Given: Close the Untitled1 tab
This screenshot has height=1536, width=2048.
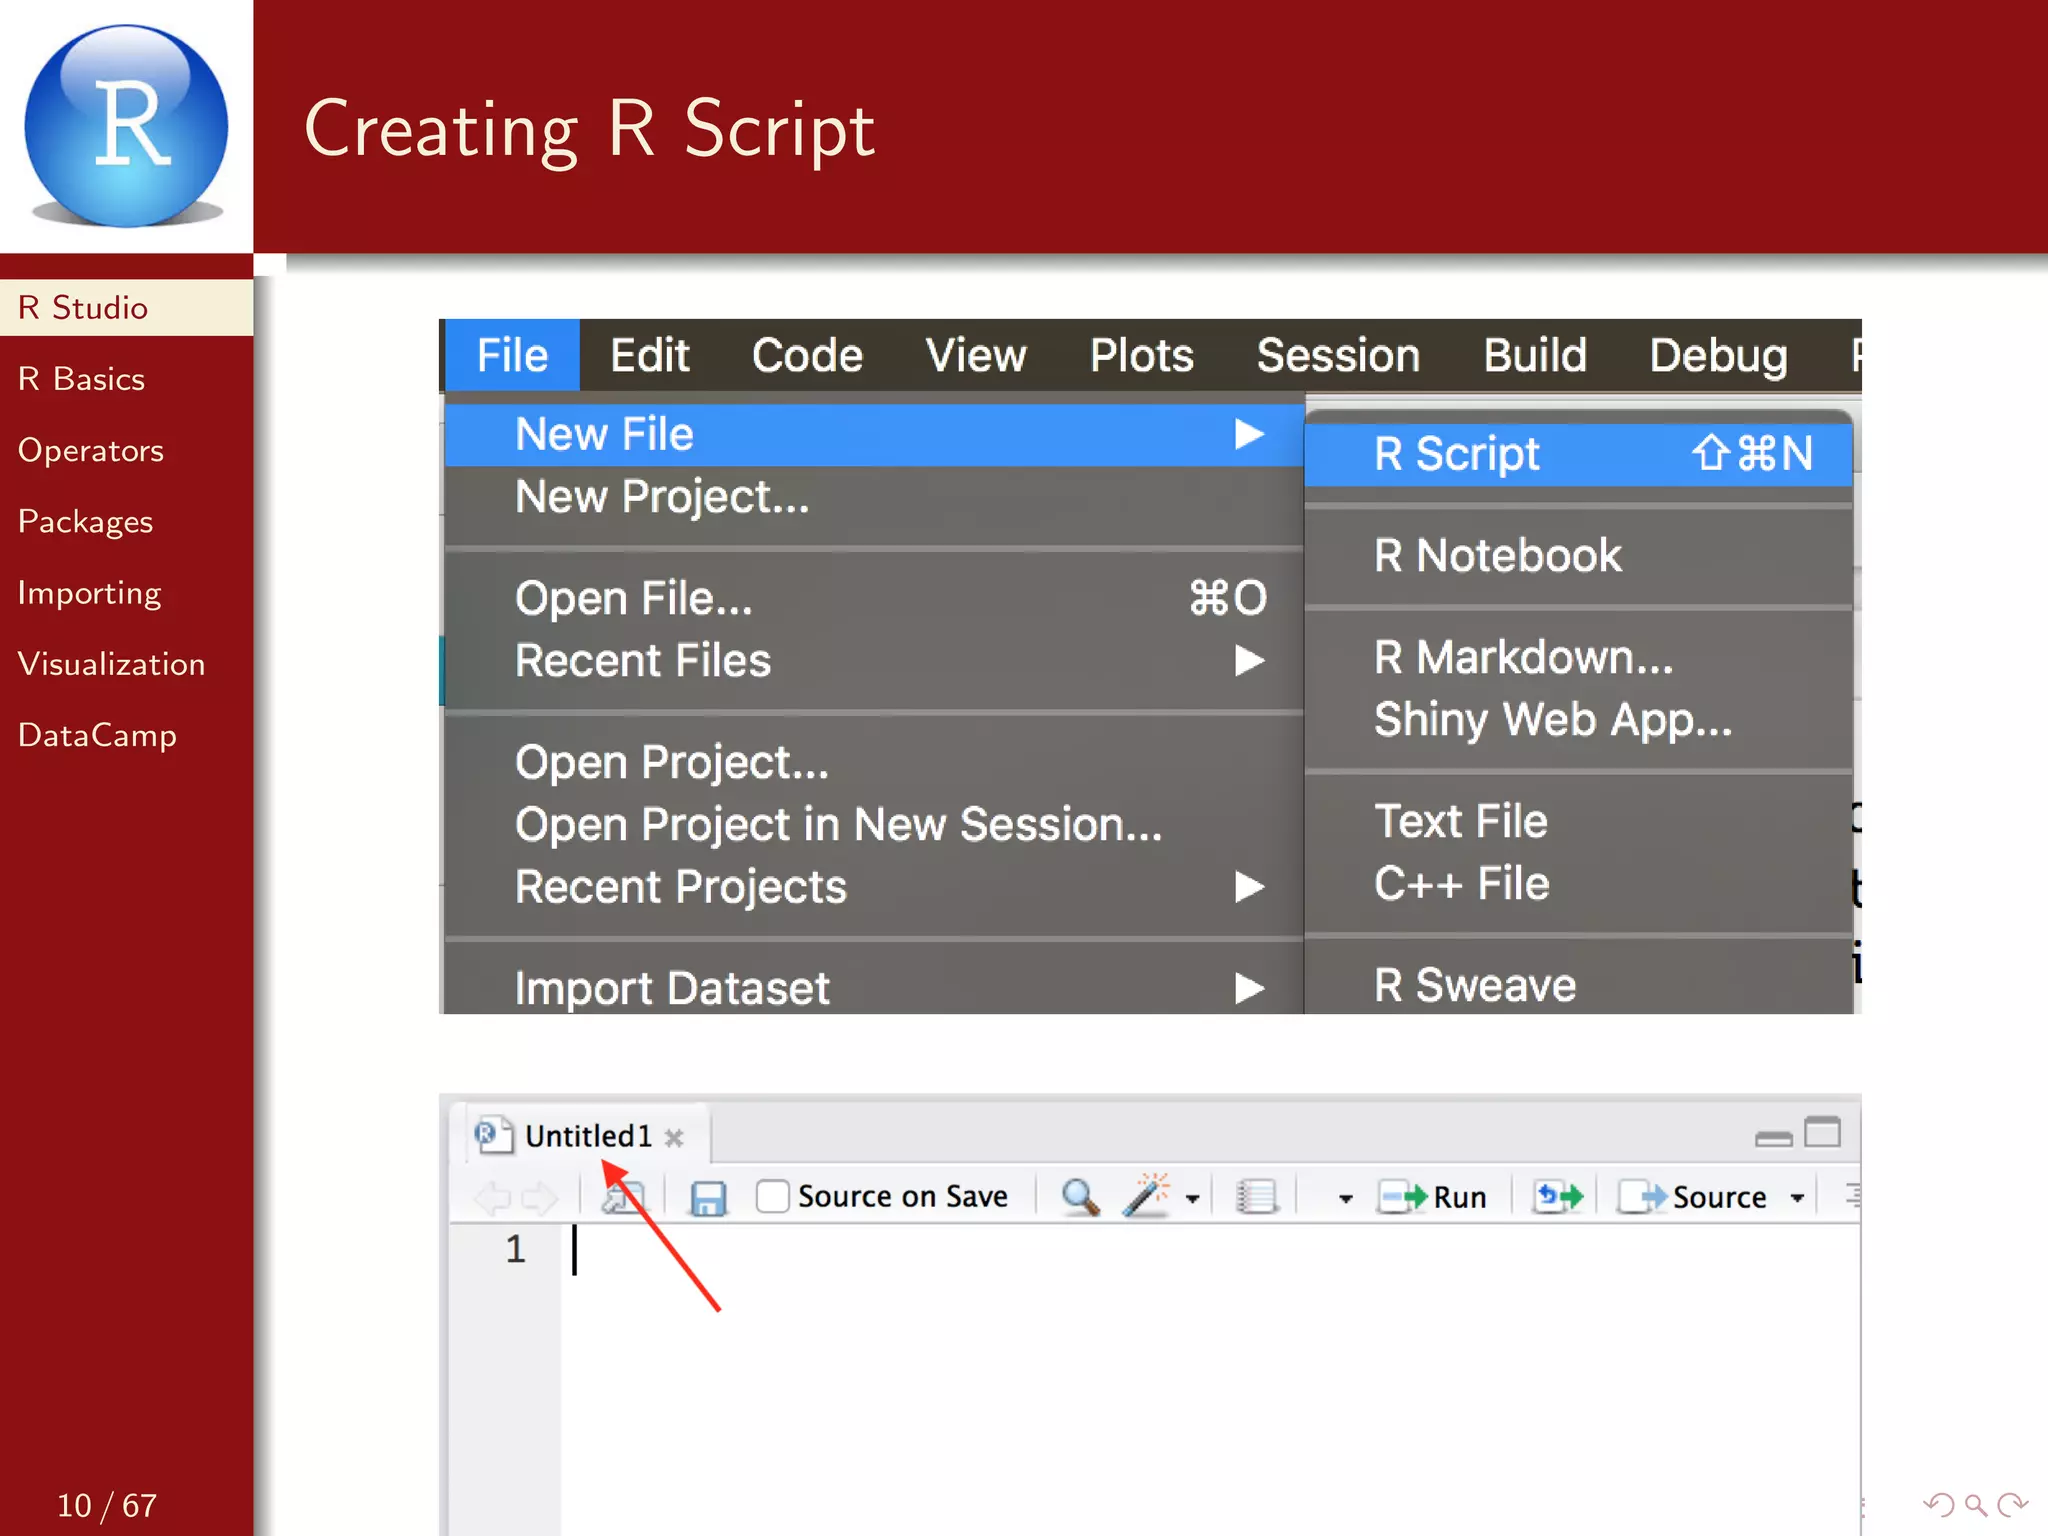Looking at the screenshot, I should click(x=674, y=1137).
